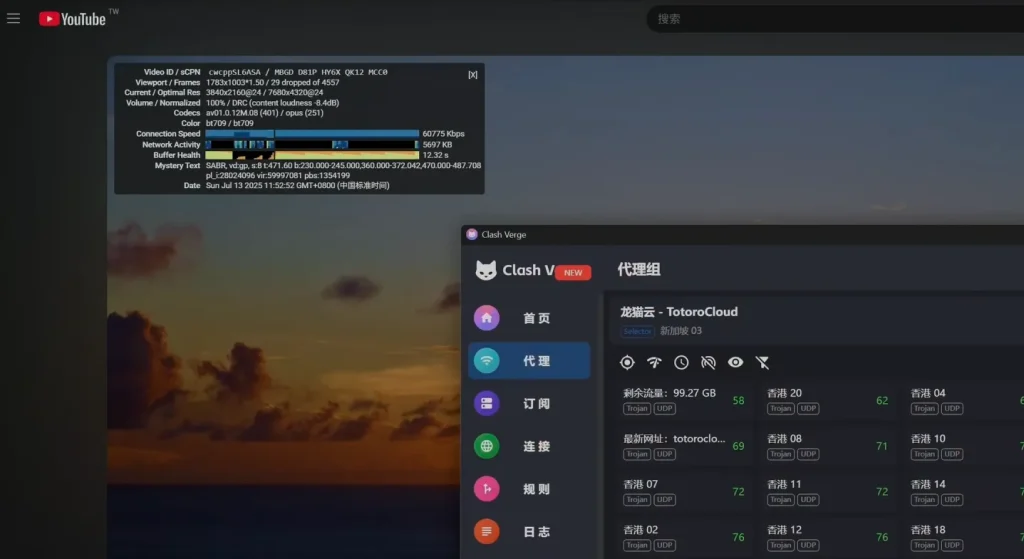
Task: Close the stats for nerds panel
Action: [x=473, y=74]
